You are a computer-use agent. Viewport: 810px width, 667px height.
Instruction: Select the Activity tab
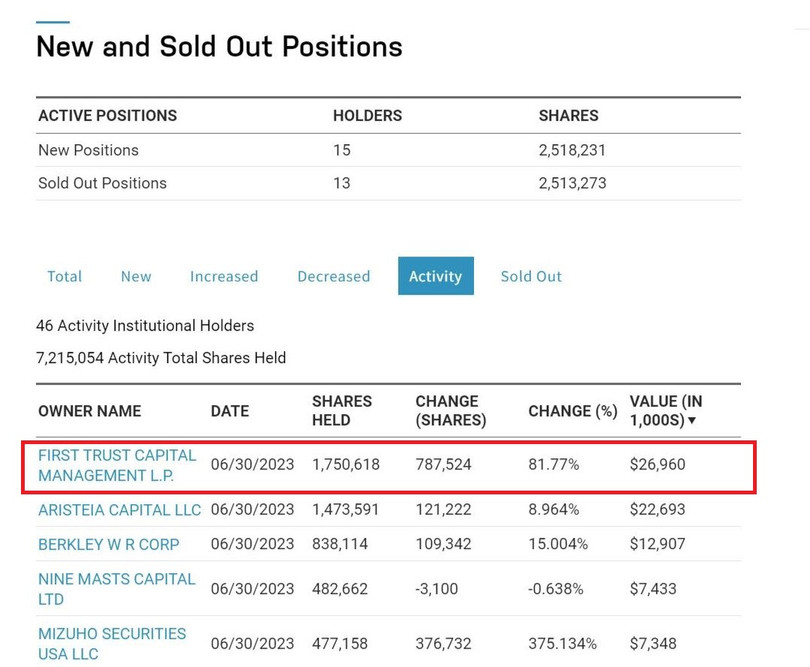(435, 276)
